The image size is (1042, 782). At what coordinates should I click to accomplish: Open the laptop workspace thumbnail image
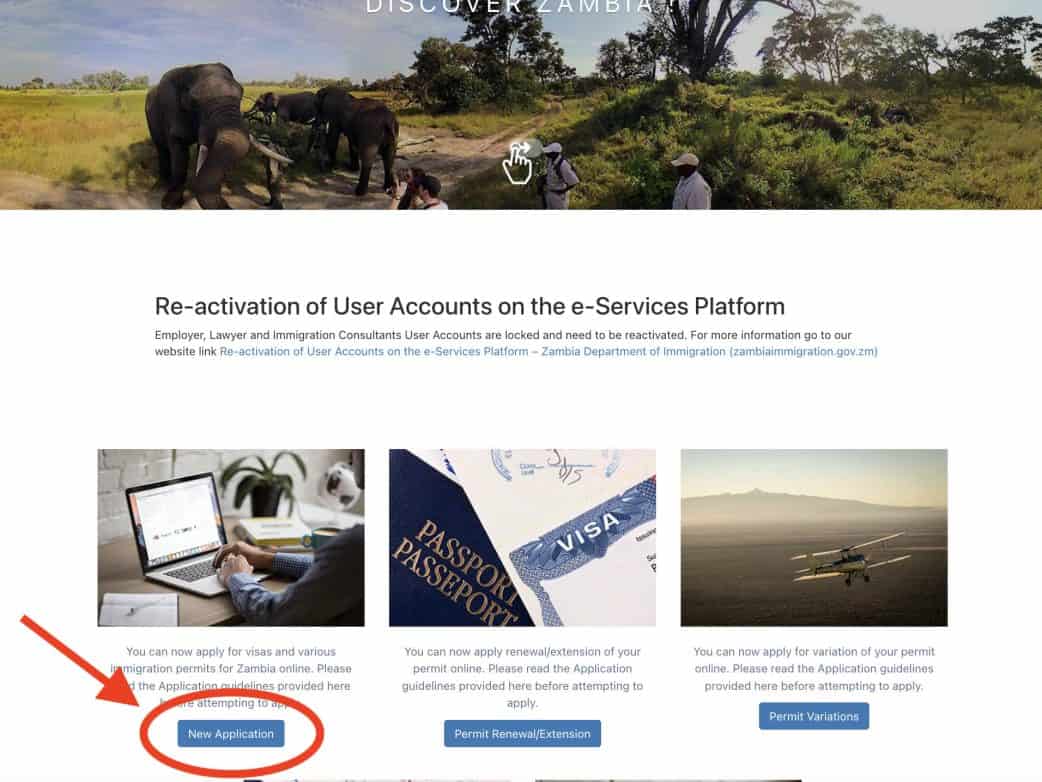coord(231,538)
